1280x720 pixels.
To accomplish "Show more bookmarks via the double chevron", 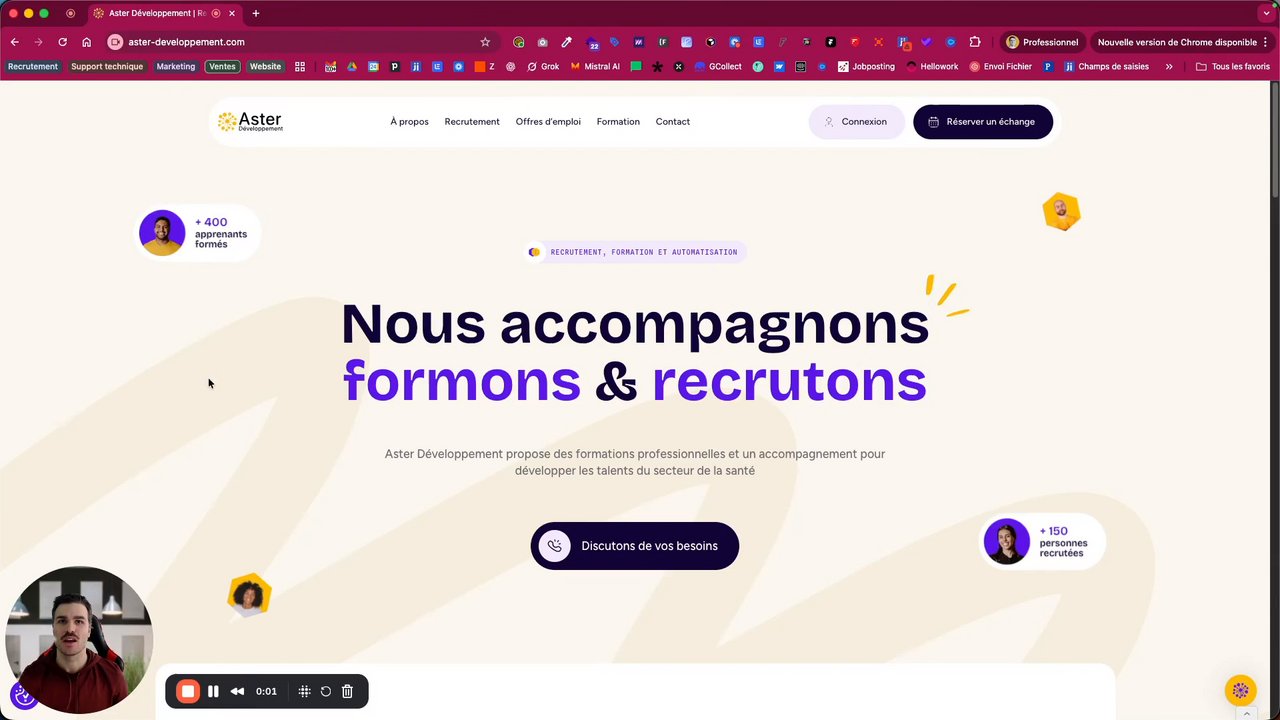I will point(1168,67).
